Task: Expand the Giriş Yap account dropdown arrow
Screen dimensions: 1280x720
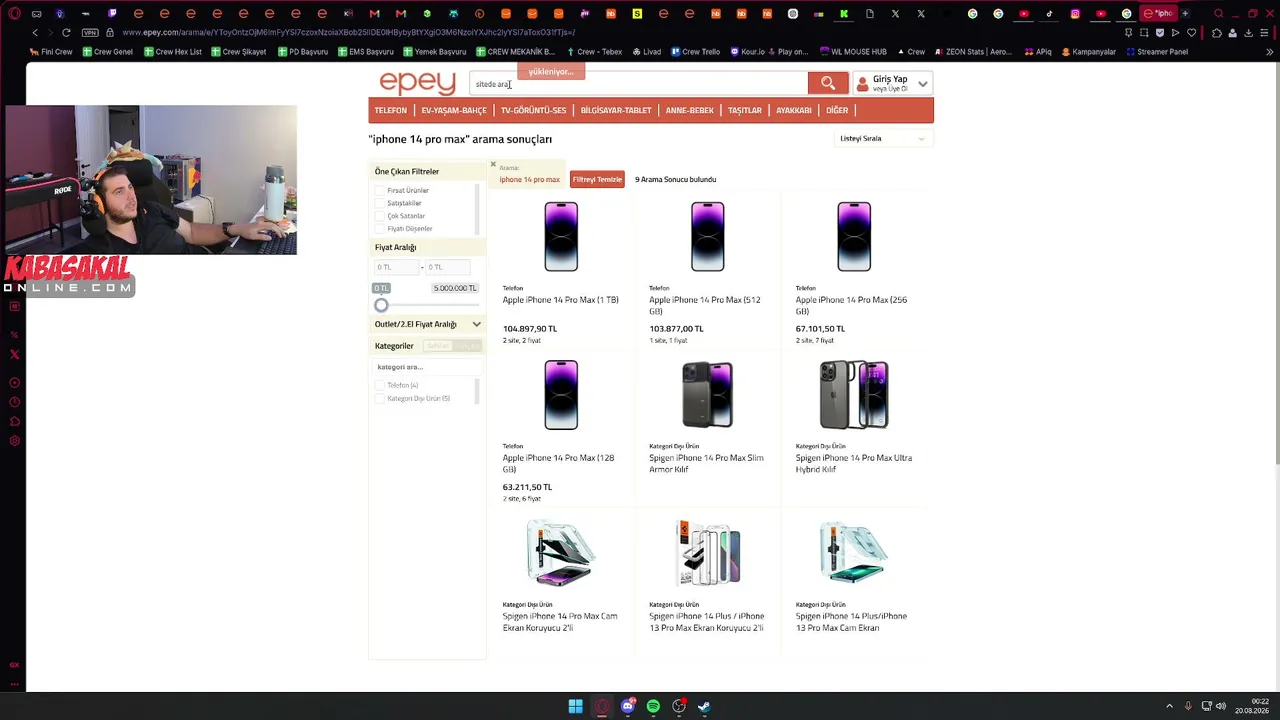Action: (923, 84)
